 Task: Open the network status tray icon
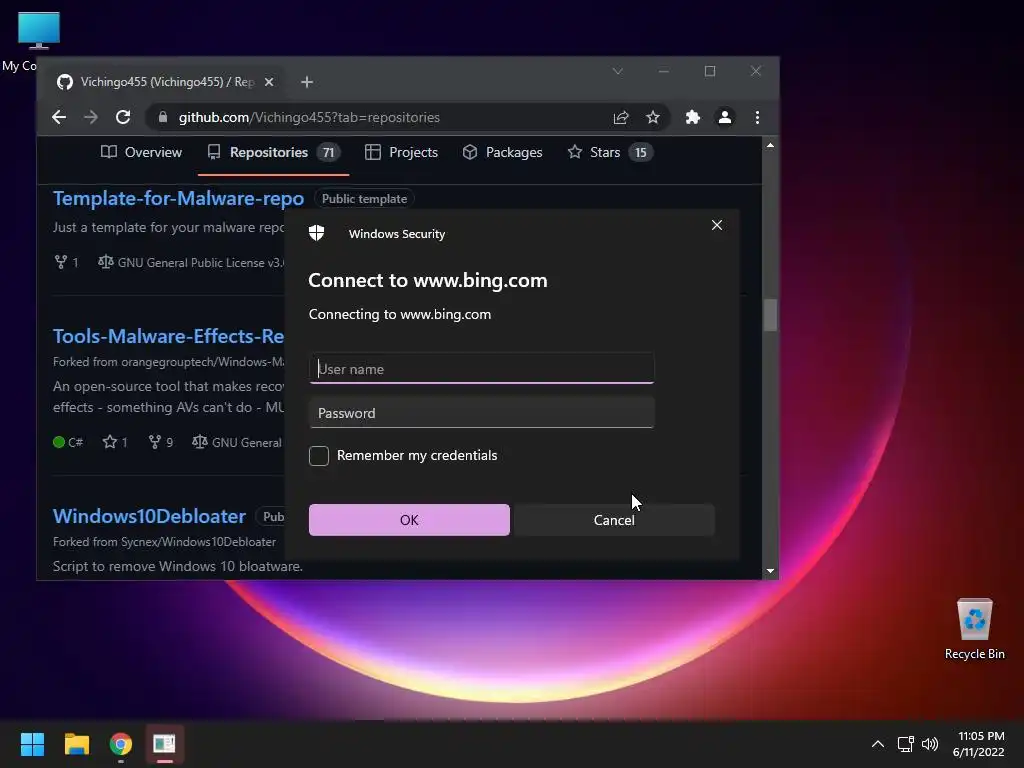(x=905, y=744)
